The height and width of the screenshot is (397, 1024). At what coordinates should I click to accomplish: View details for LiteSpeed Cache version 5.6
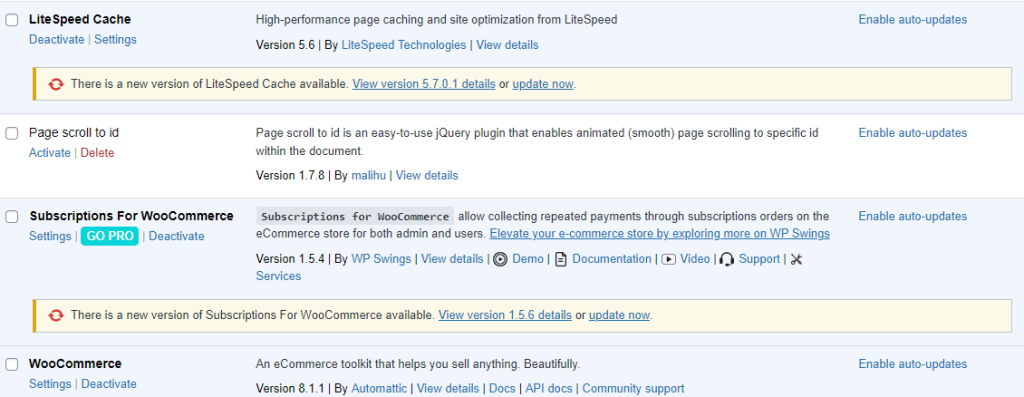click(507, 45)
